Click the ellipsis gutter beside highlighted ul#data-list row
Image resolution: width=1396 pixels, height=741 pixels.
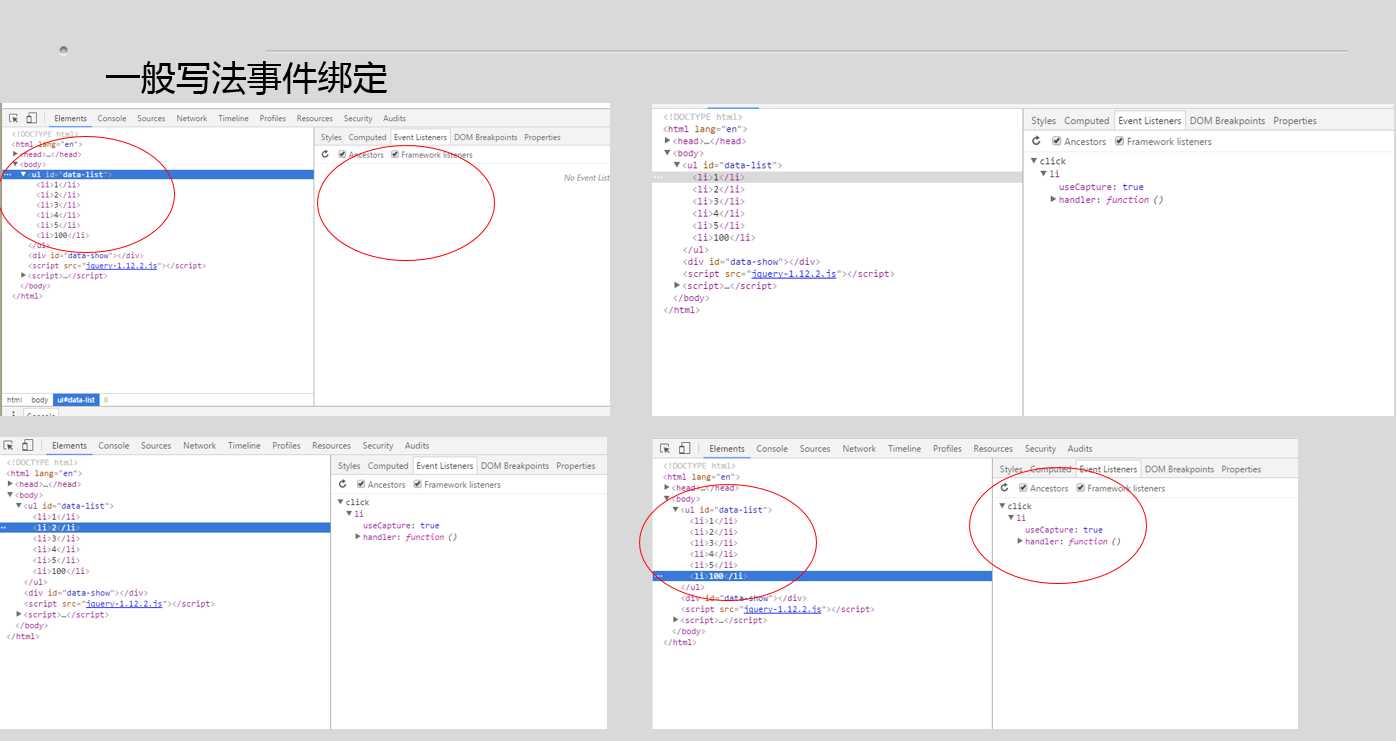(7, 174)
